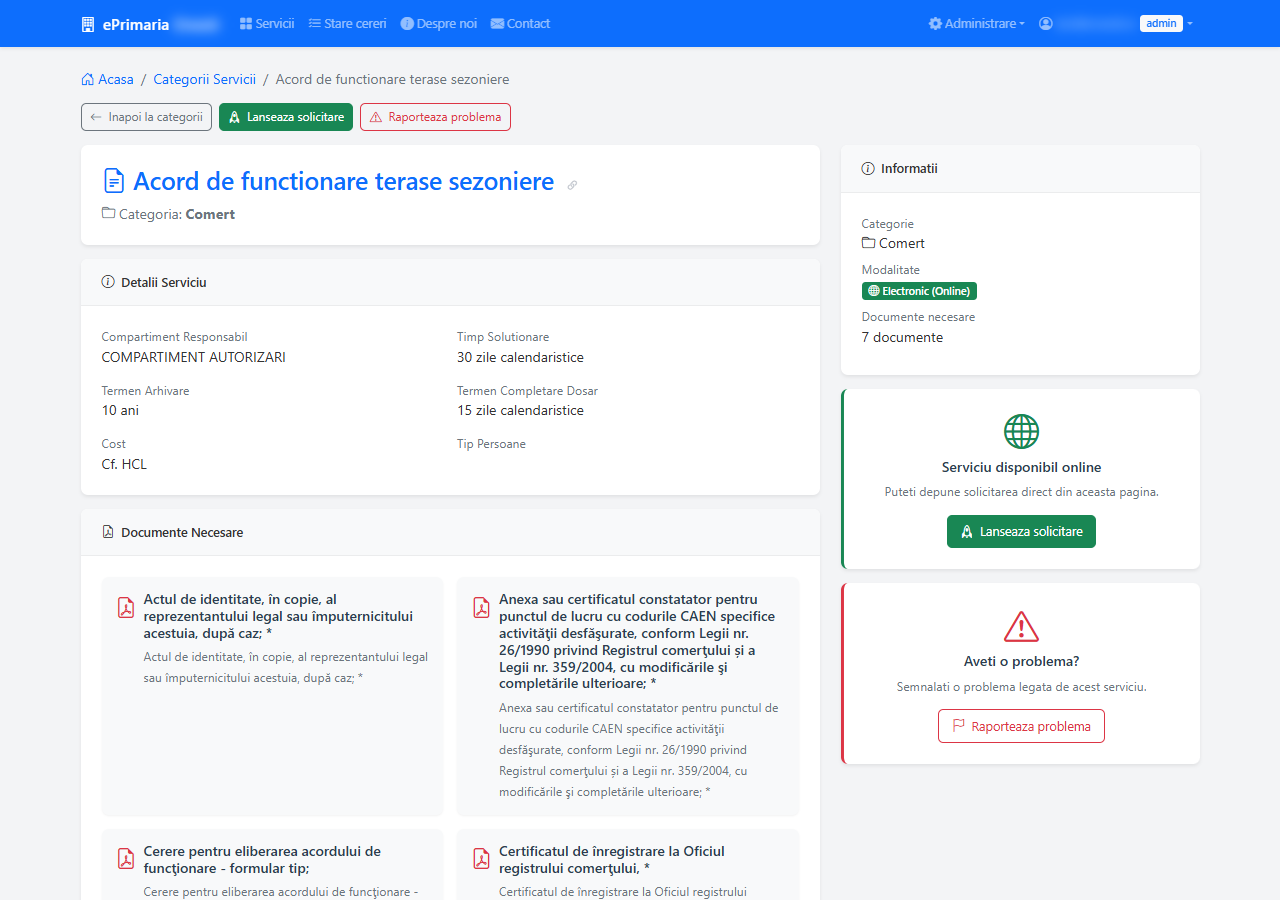The width and height of the screenshot is (1280, 900).
Task: Click PDF icon for Actul de identitate document
Action: coord(126,608)
